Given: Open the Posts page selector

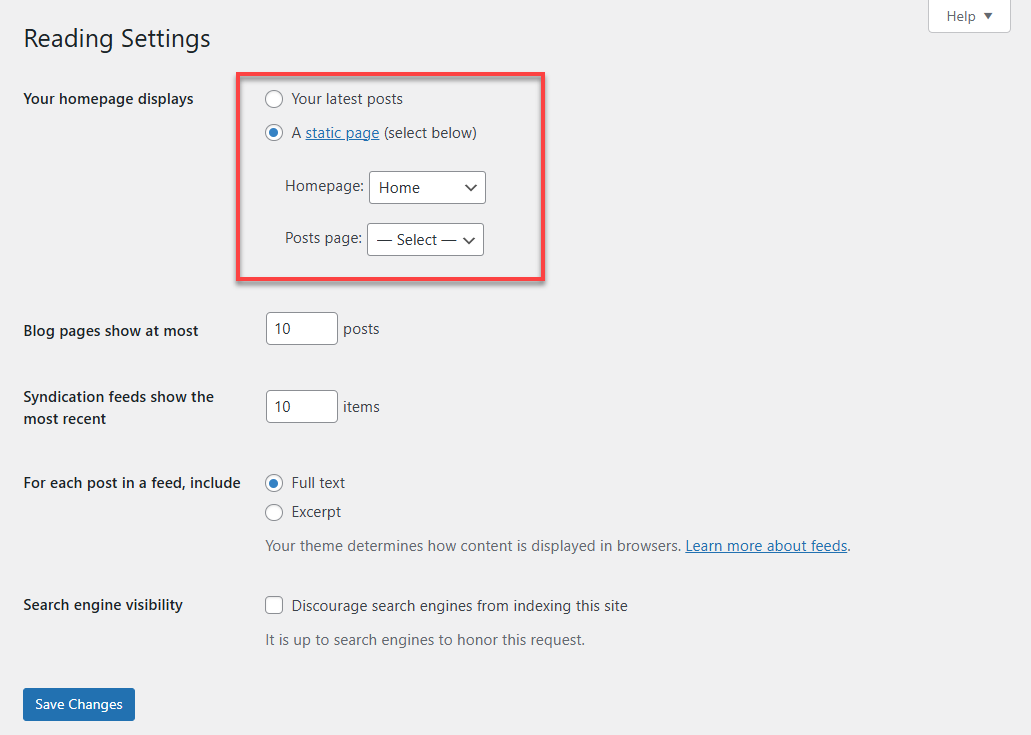Looking at the screenshot, I should tap(425, 239).
